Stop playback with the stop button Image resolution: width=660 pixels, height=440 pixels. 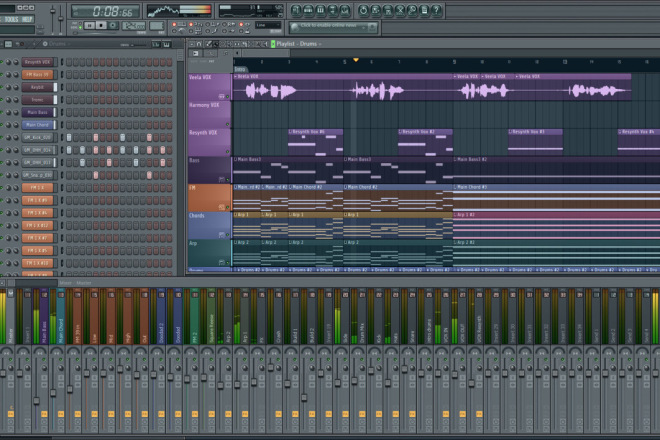click(x=101, y=26)
